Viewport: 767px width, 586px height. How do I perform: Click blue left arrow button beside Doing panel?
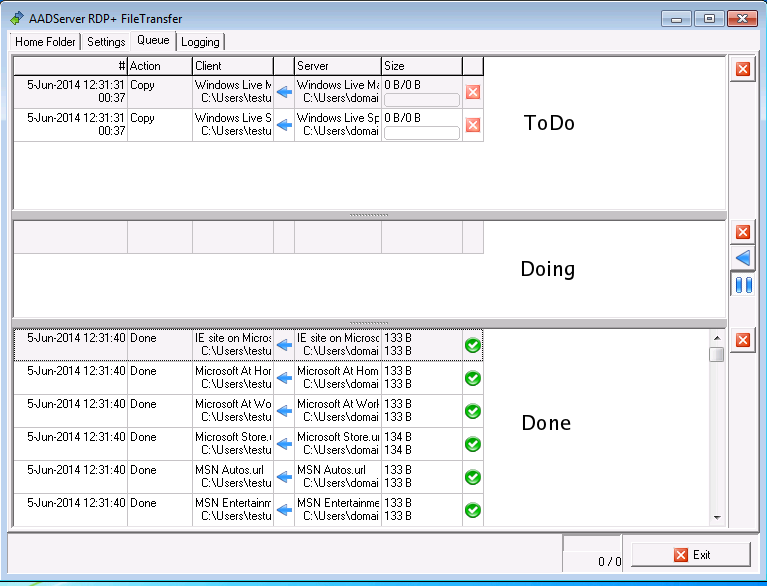[742, 259]
